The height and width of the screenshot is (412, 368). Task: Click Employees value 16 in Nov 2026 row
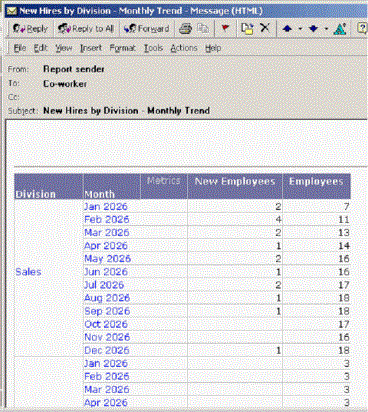point(344,337)
